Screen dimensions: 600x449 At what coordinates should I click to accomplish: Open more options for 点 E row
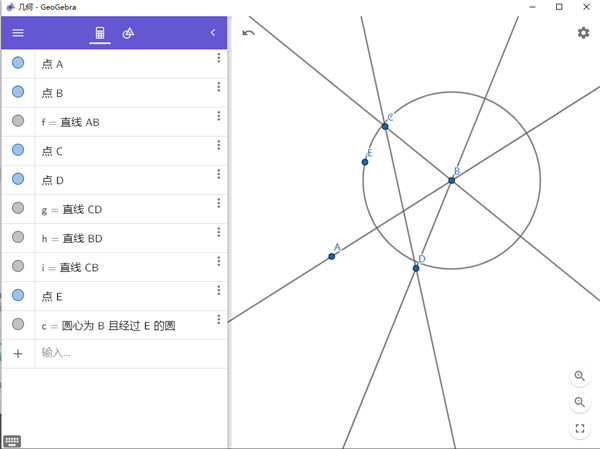(218, 290)
